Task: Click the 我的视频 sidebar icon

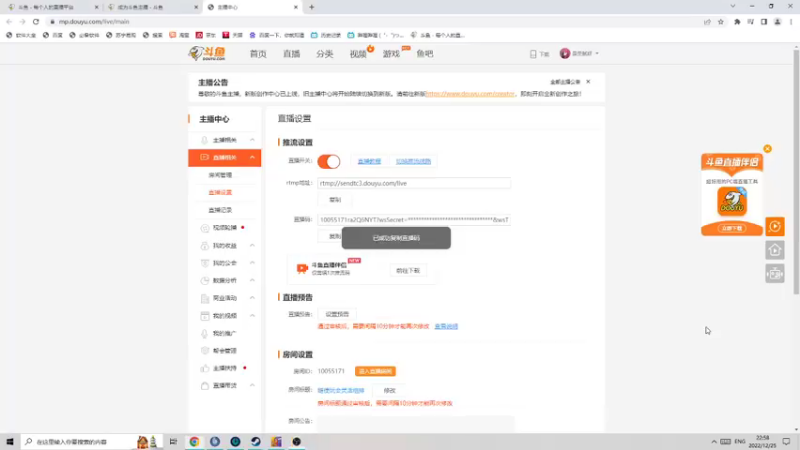Action: coord(205,316)
